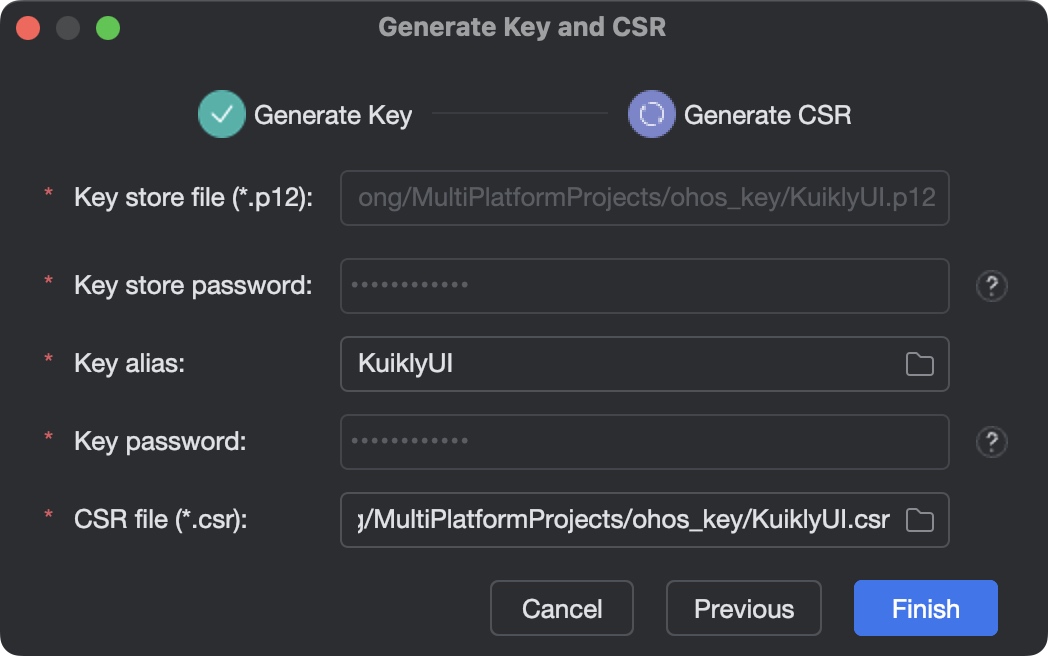This screenshot has height=656, width=1048.
Task: Click the Finish button
Action: tap(925, 608)
